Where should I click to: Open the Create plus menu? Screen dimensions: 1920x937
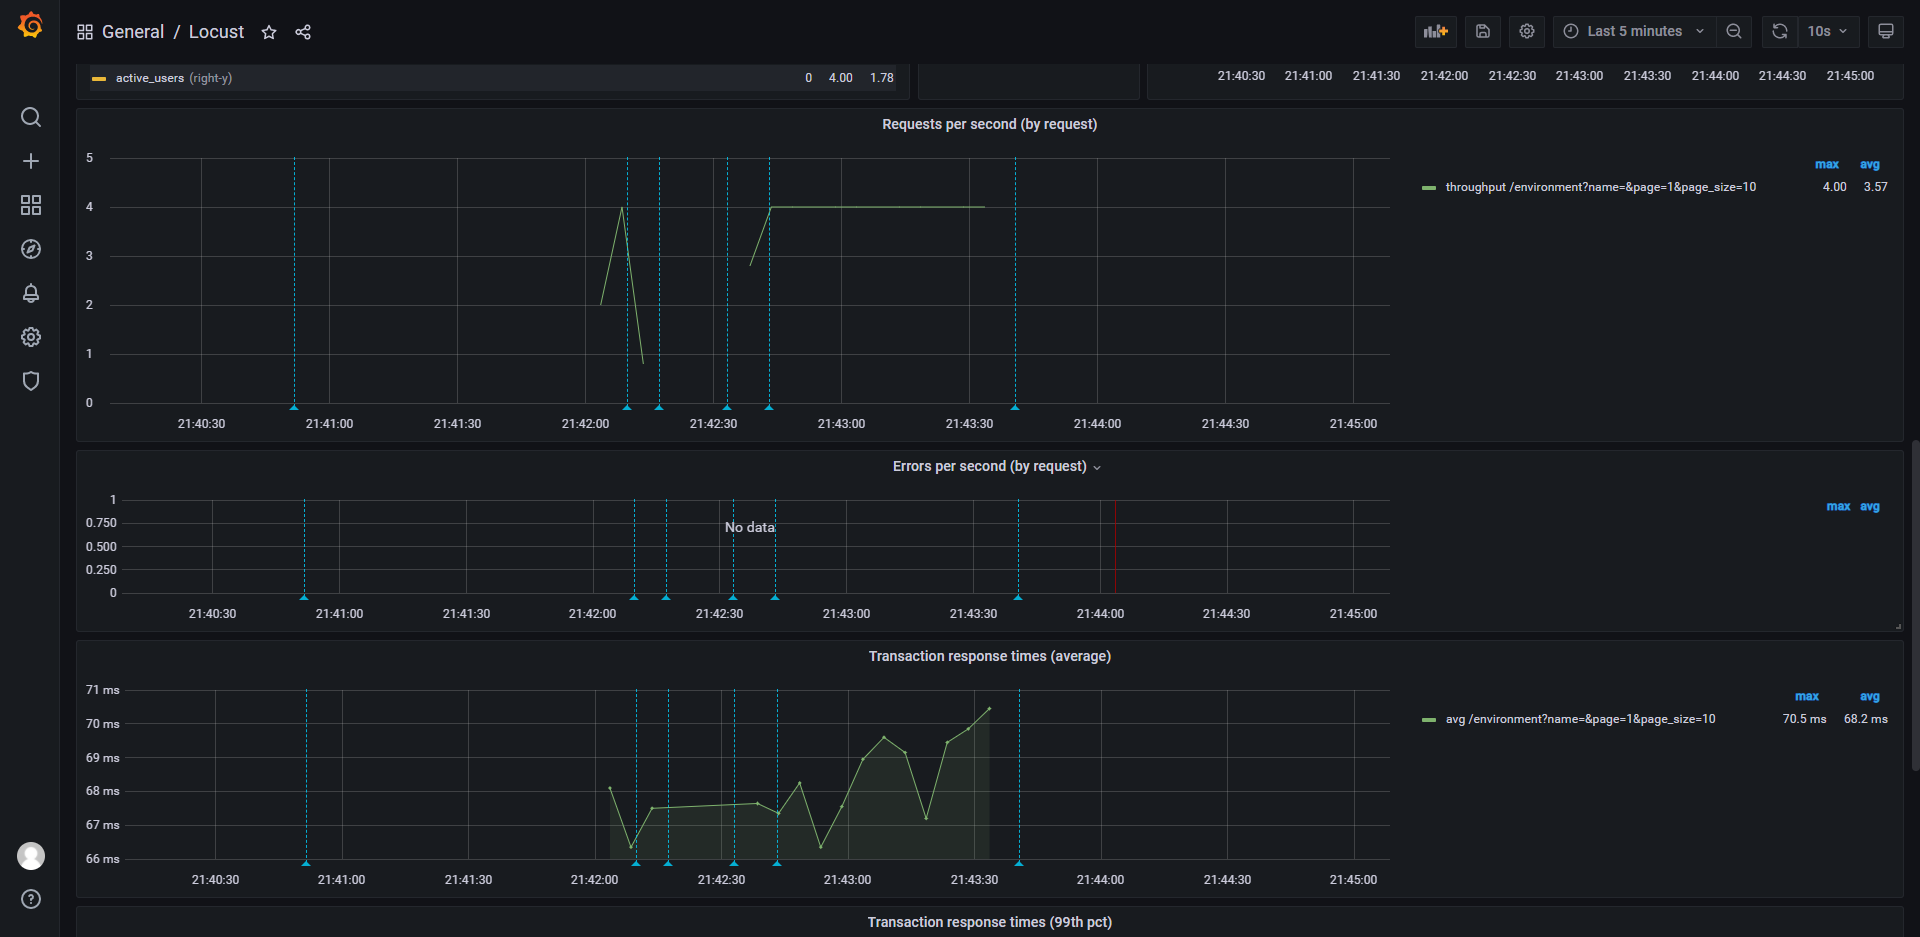coord(31,161)
